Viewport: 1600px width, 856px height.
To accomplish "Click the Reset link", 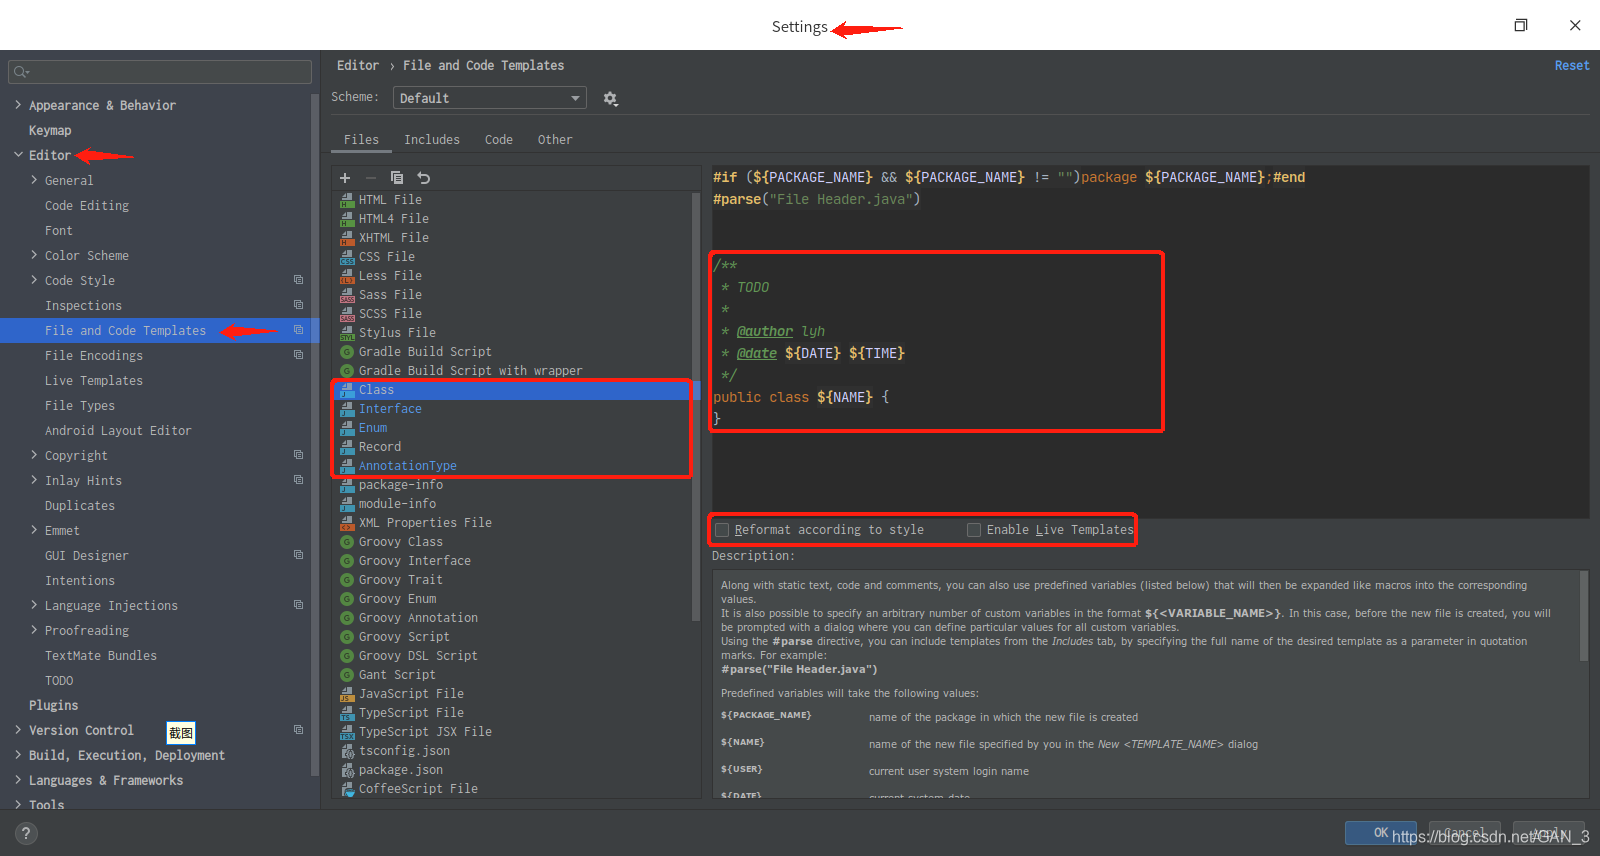I will [x=1571, y=66].
